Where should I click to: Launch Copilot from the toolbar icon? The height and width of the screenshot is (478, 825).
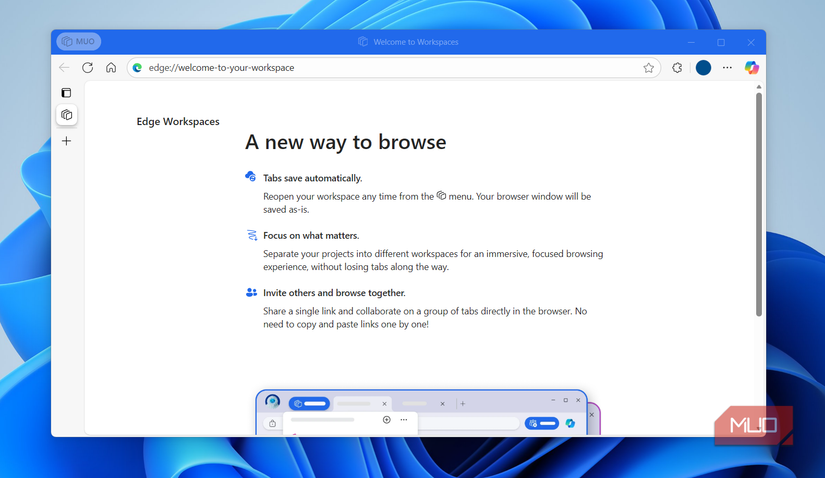[x=751, y=67]
